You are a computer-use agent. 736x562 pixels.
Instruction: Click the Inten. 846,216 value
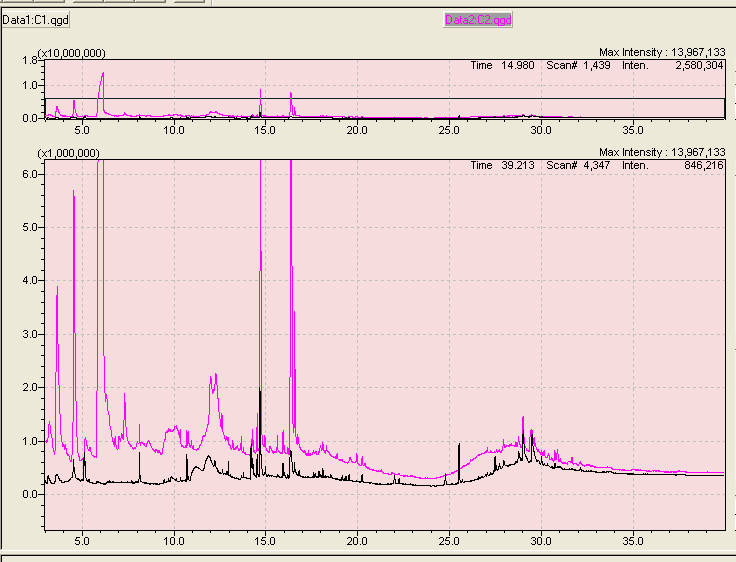coord(698,165)
